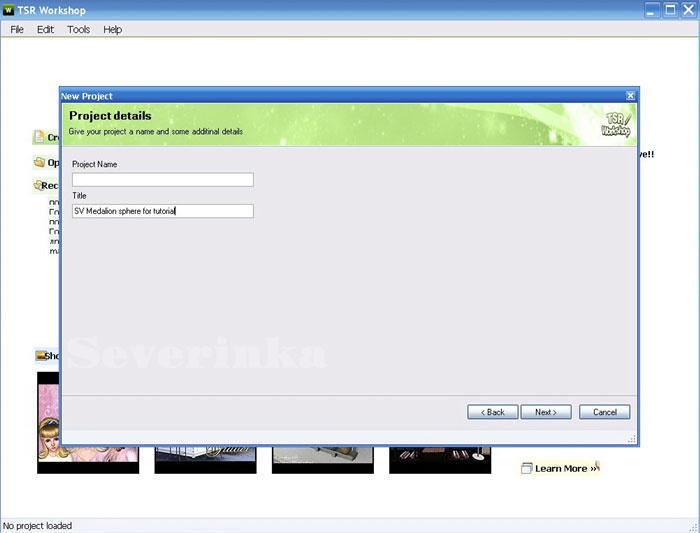Open the Help menu

click(112, 29)
